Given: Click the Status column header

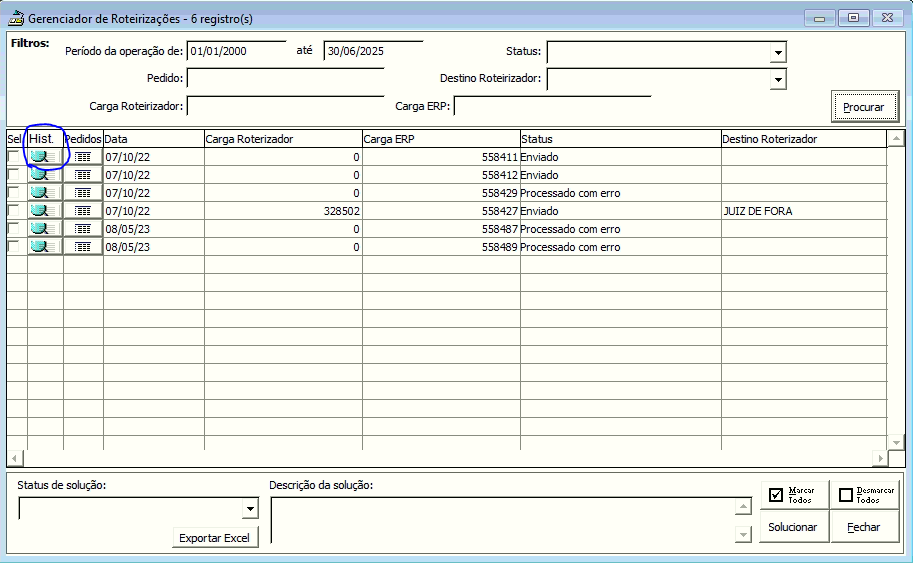Looking at the screenshot, I should (620, 139).
